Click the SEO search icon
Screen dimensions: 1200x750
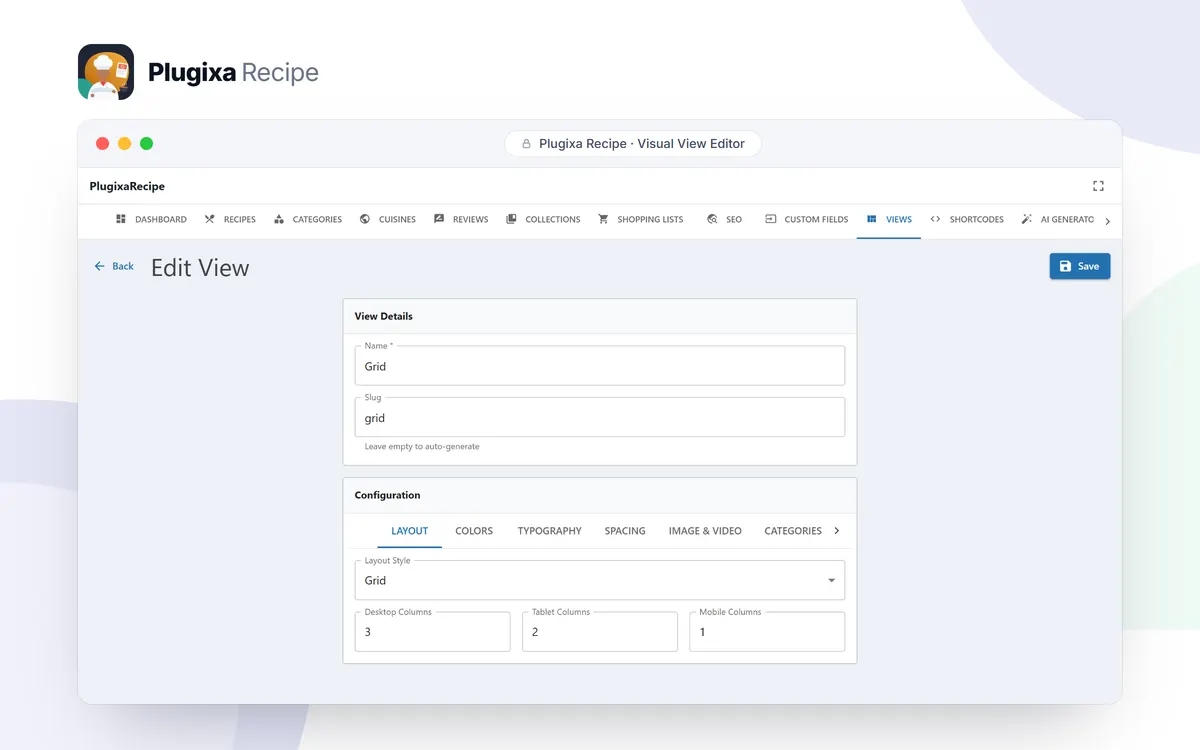[712, 219]
